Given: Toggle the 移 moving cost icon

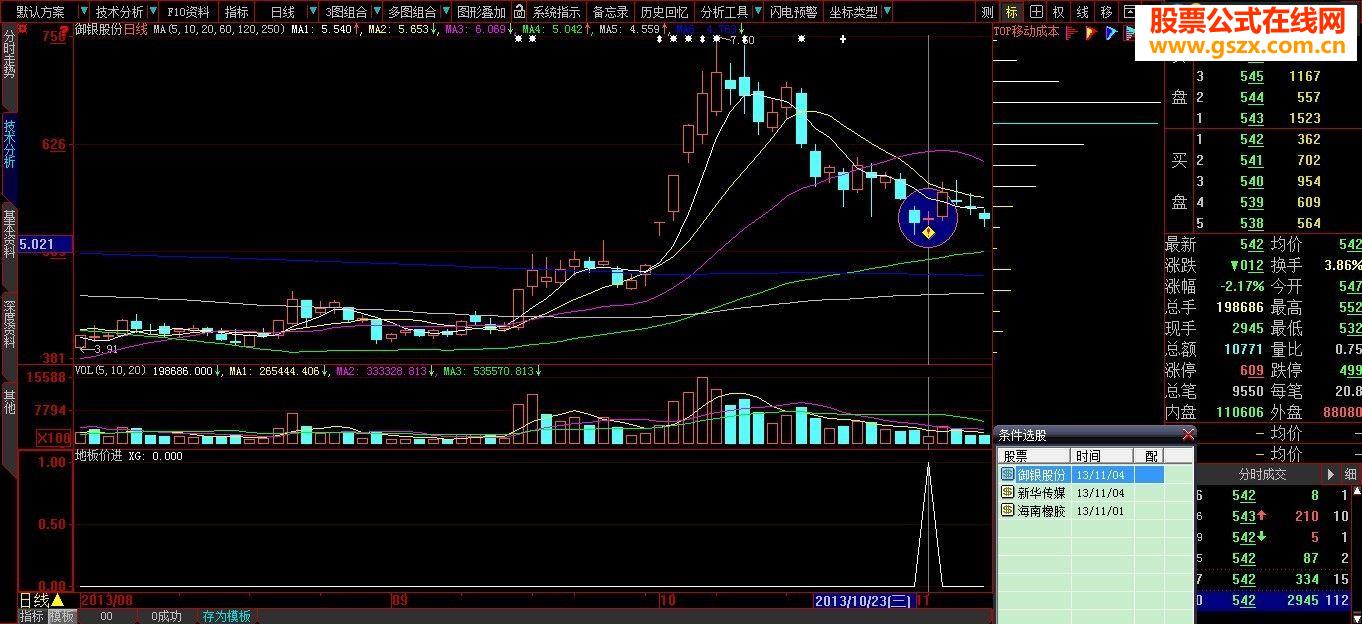Looking at the screenshot, I should point(1107,12).
